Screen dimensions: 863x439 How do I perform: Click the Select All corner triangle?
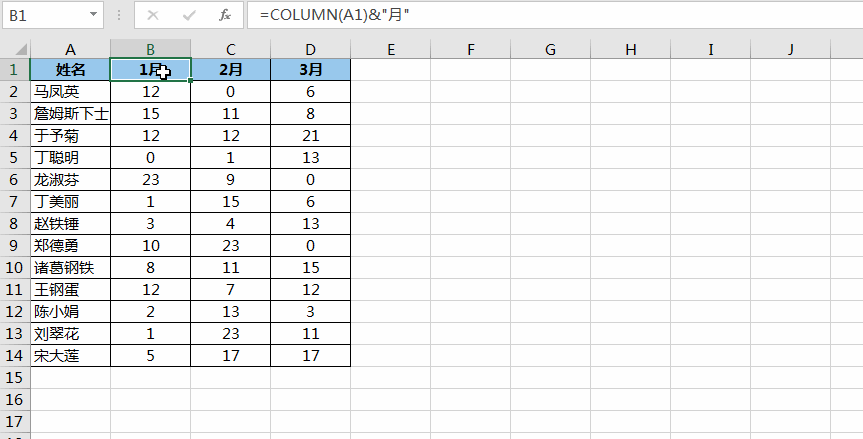(15, 49)
